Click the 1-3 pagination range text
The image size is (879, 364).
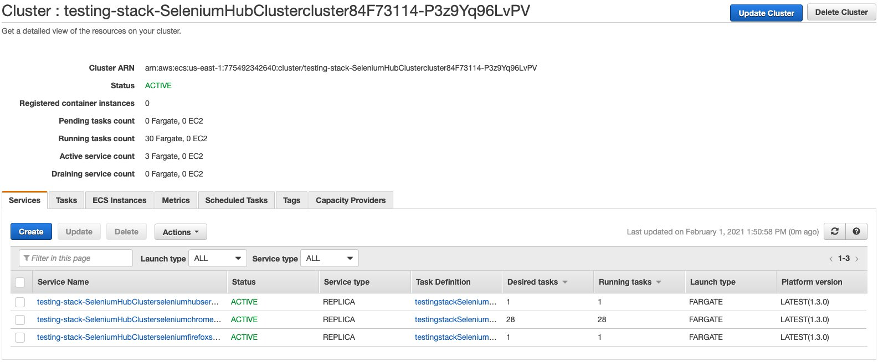pyautogui.click(x=844, y=259)
